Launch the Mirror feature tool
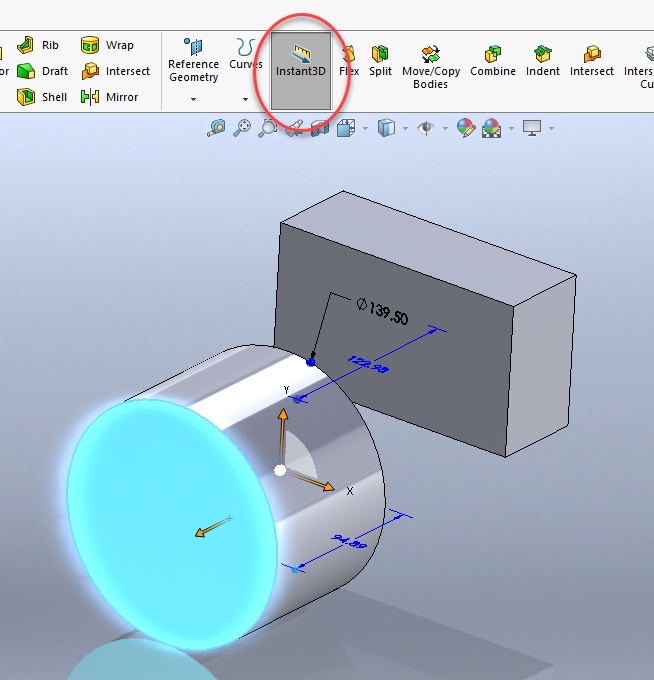 tap(109, 97)
